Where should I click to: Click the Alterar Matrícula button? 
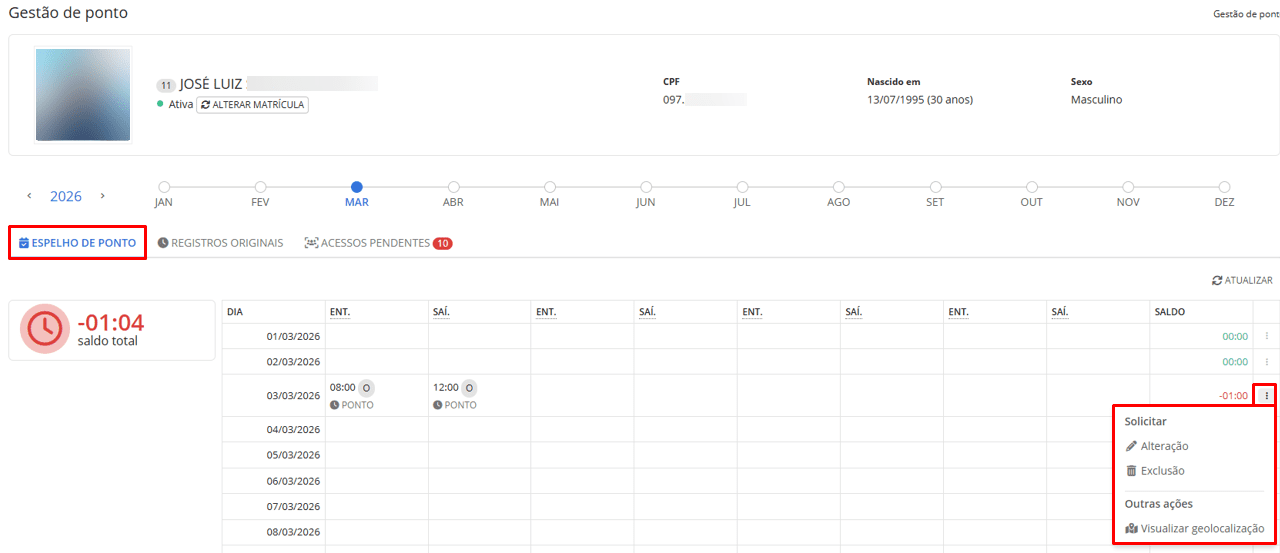[x=252, y=104]
